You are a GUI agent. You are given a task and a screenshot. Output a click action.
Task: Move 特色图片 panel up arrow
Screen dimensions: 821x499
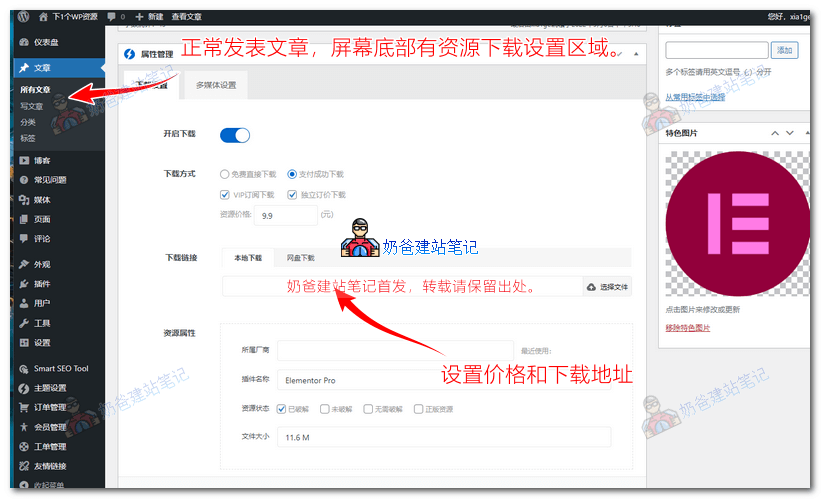775,134
